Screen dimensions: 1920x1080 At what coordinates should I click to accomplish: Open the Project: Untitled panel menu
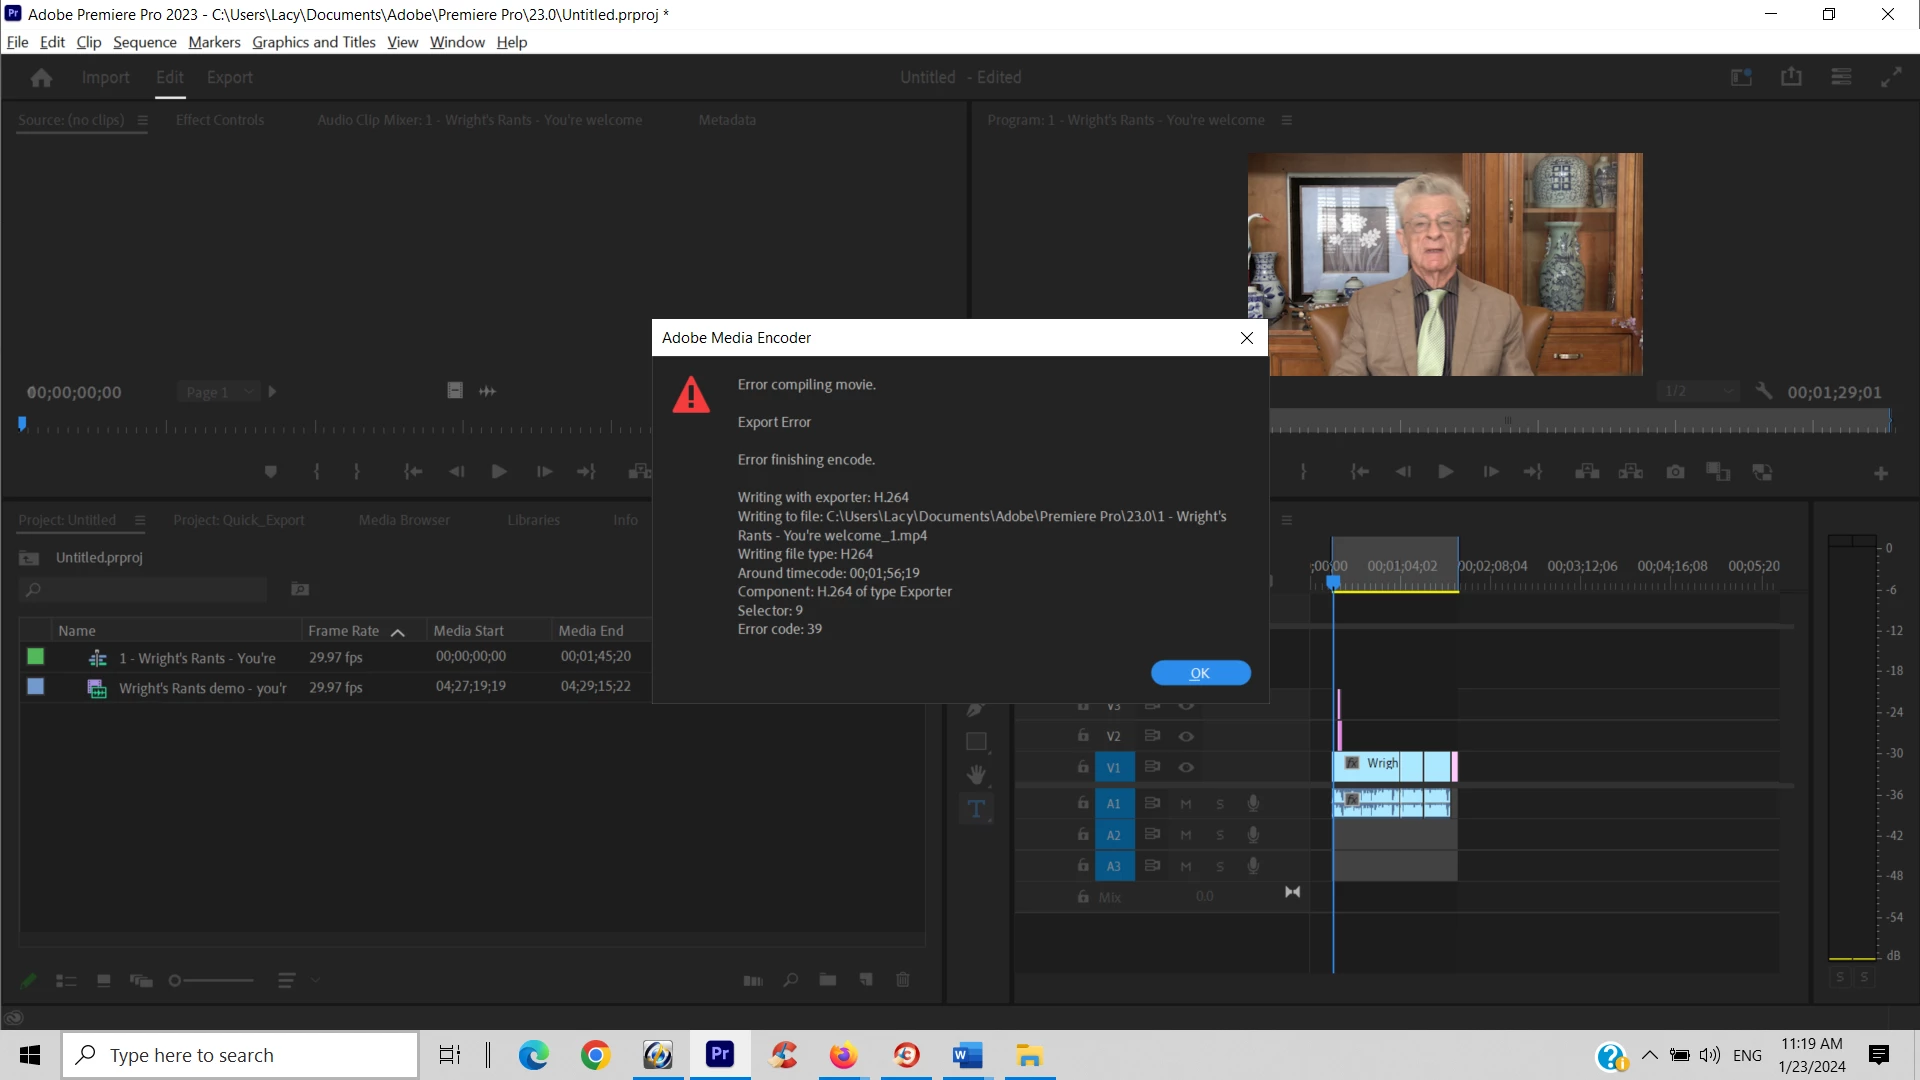tap(140, 520)
